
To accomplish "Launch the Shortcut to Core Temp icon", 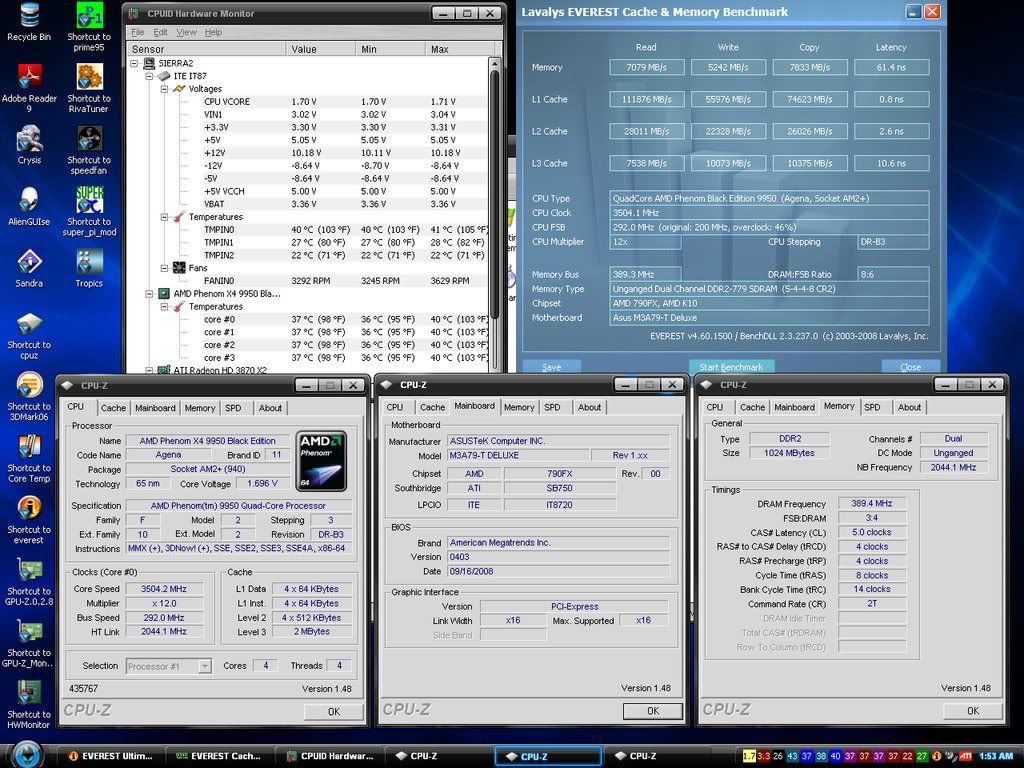I will click(29, 458).
